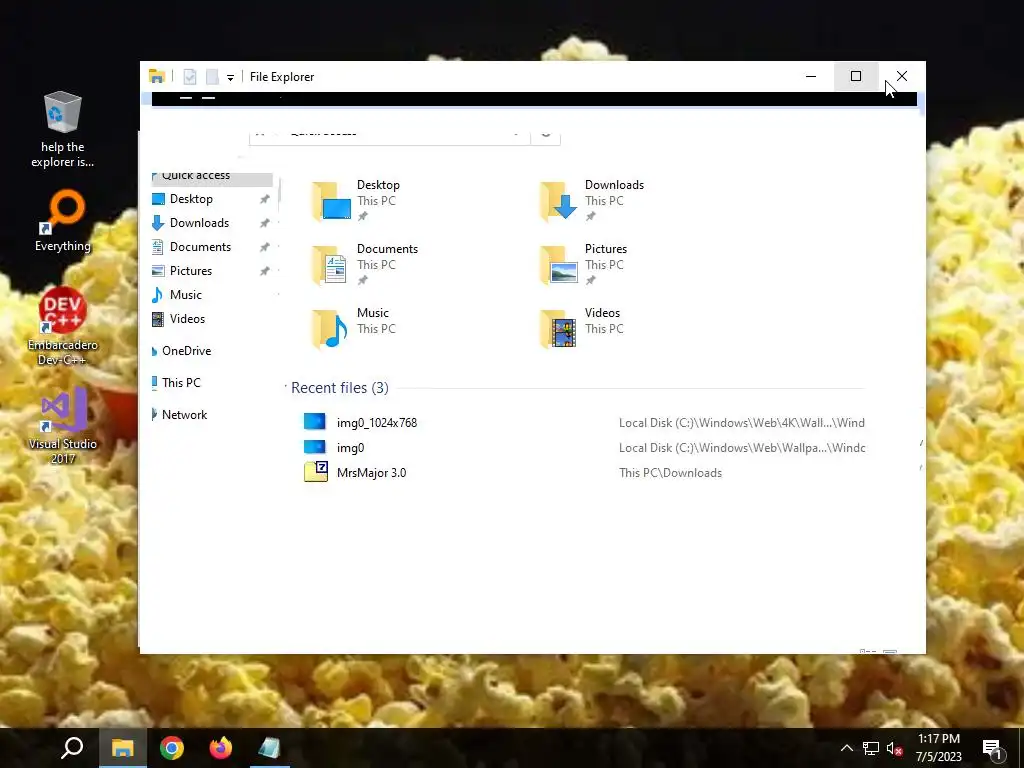The height and width of the screenshot is (768, 1024).
Task: Open the Action Center notifications icon
Action: pyautogui.click(x=993, y=749)
